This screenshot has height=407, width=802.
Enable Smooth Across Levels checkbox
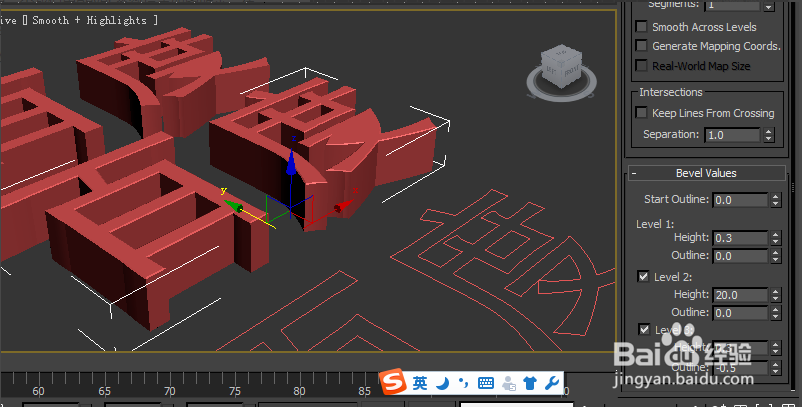[641, 27]
